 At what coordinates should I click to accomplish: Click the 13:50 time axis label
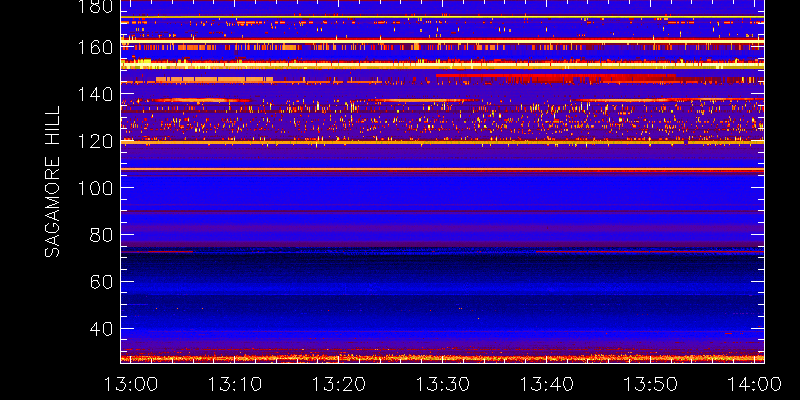point(651,384)
